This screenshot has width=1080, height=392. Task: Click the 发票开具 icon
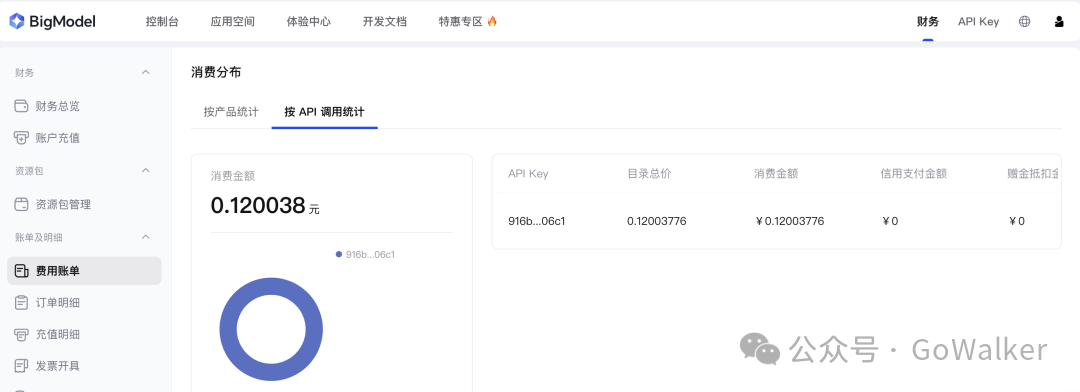click(x=21, y=366)
